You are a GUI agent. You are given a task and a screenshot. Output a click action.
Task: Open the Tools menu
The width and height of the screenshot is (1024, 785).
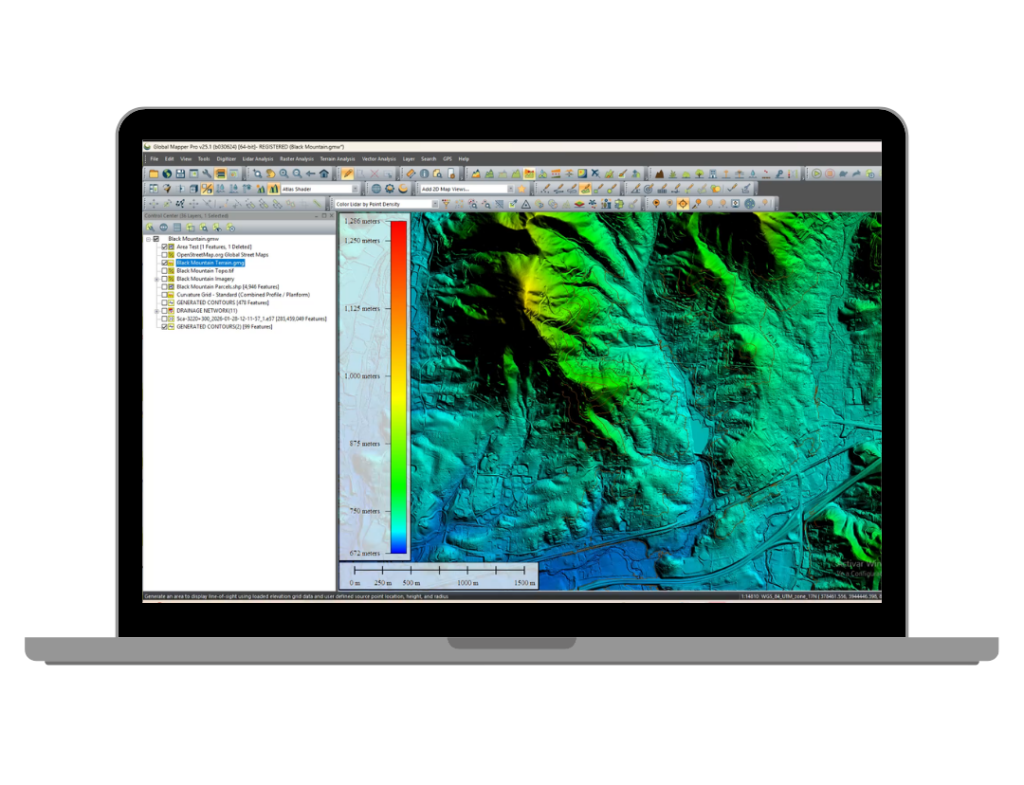point(204,159)
